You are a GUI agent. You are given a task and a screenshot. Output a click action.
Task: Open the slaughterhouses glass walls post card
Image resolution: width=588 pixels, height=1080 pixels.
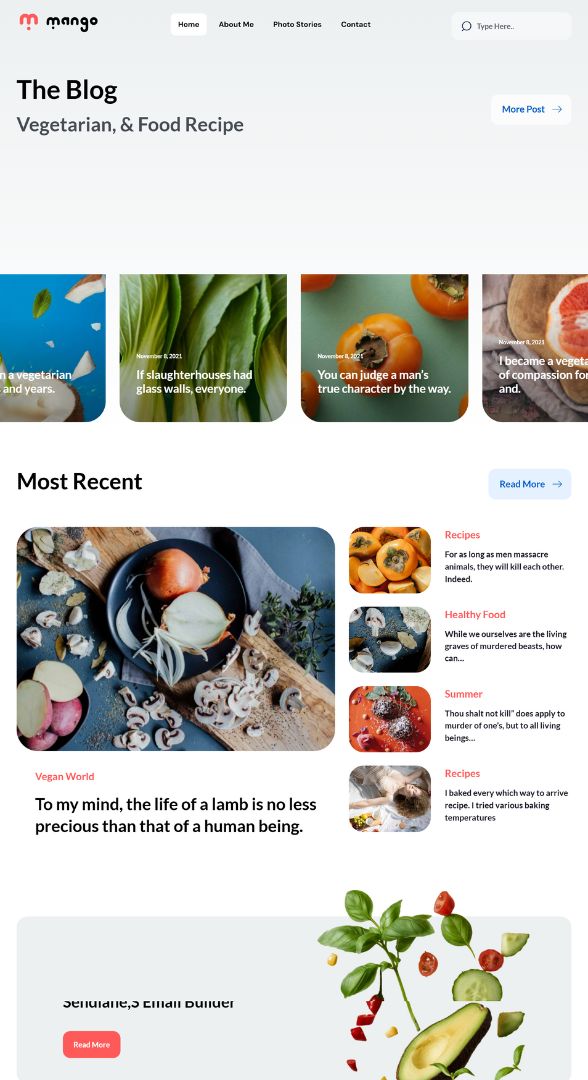(203, 348)
